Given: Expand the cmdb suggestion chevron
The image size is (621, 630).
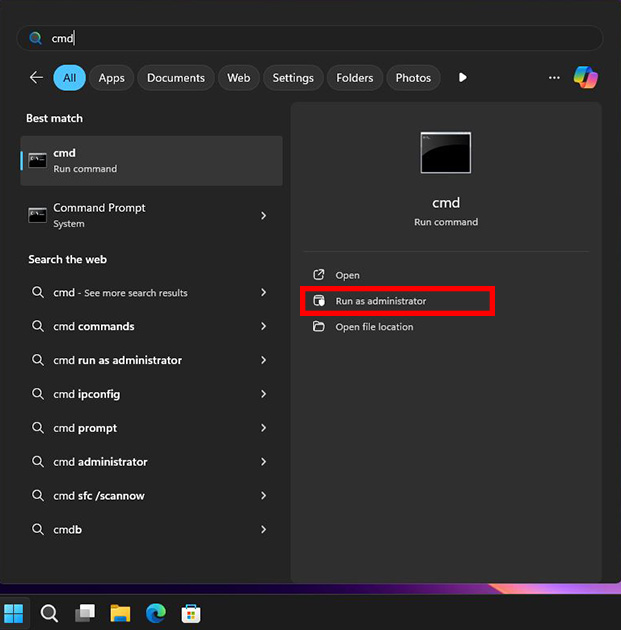Looking at the screenshot, I should (264, 530).
